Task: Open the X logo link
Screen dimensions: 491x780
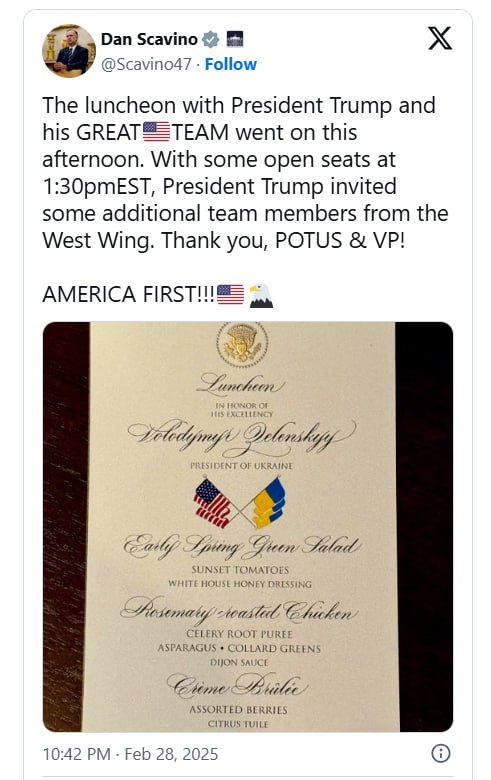Action: 440,38
